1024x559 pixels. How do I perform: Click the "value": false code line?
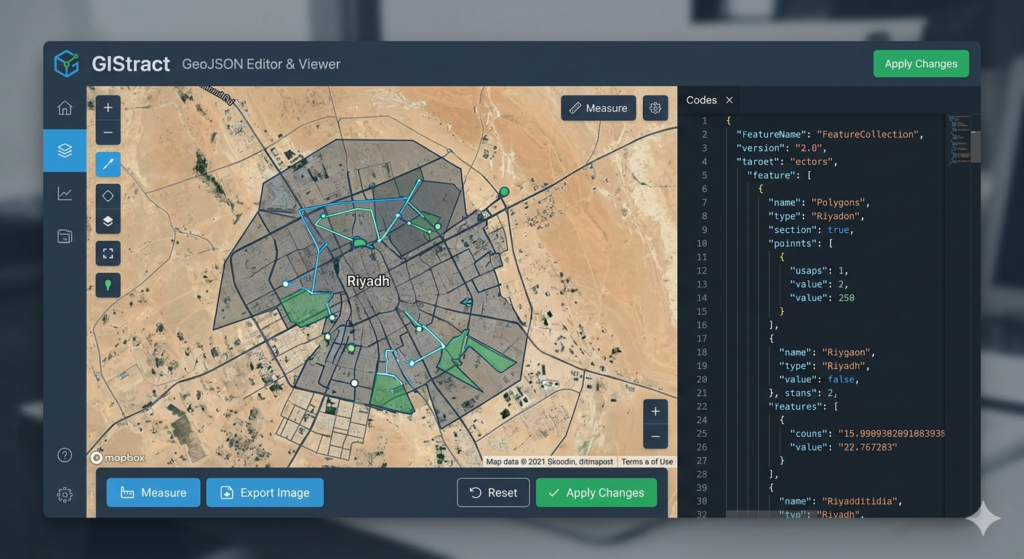click(x=818, y=379)
